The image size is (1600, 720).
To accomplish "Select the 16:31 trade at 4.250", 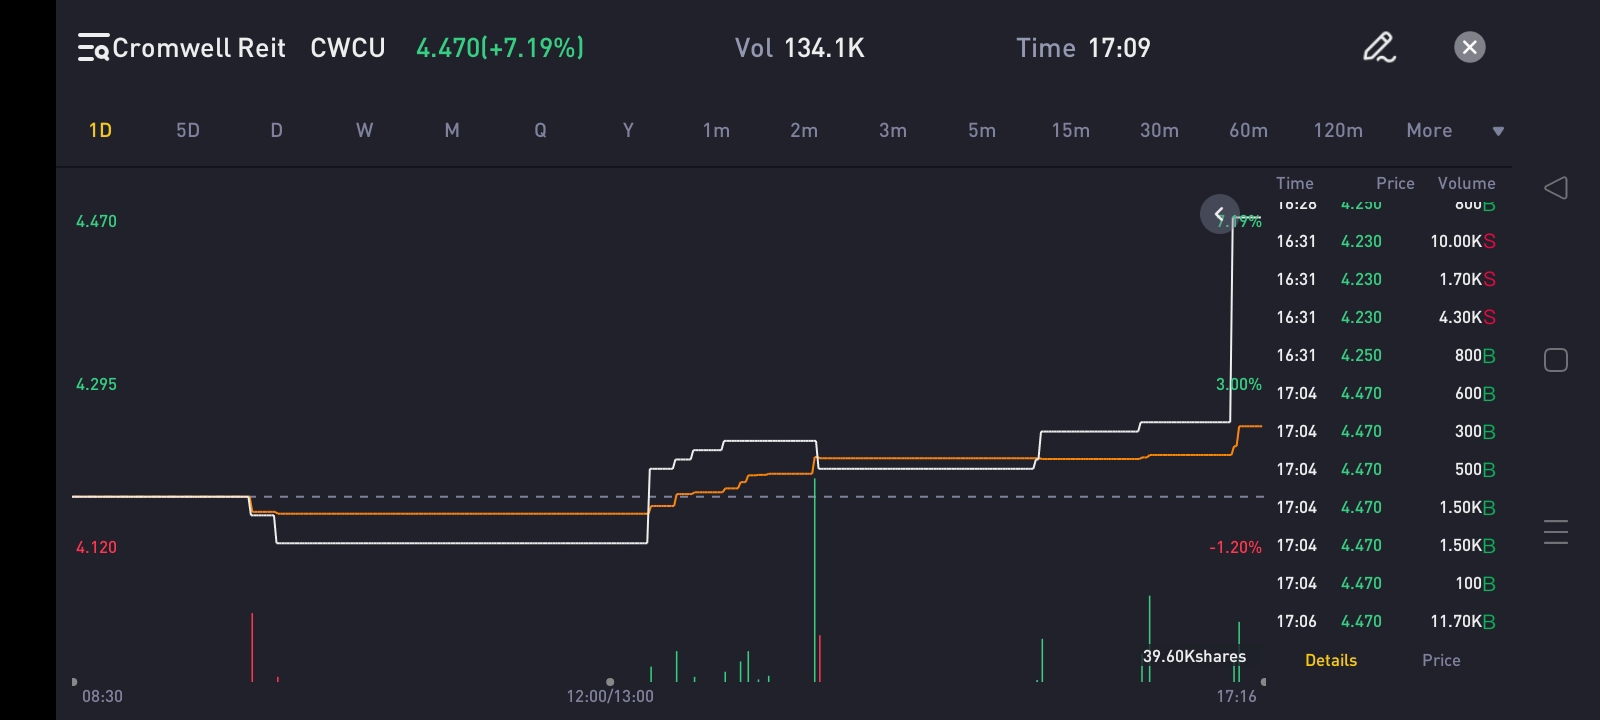I will (x=1386, y=355).
